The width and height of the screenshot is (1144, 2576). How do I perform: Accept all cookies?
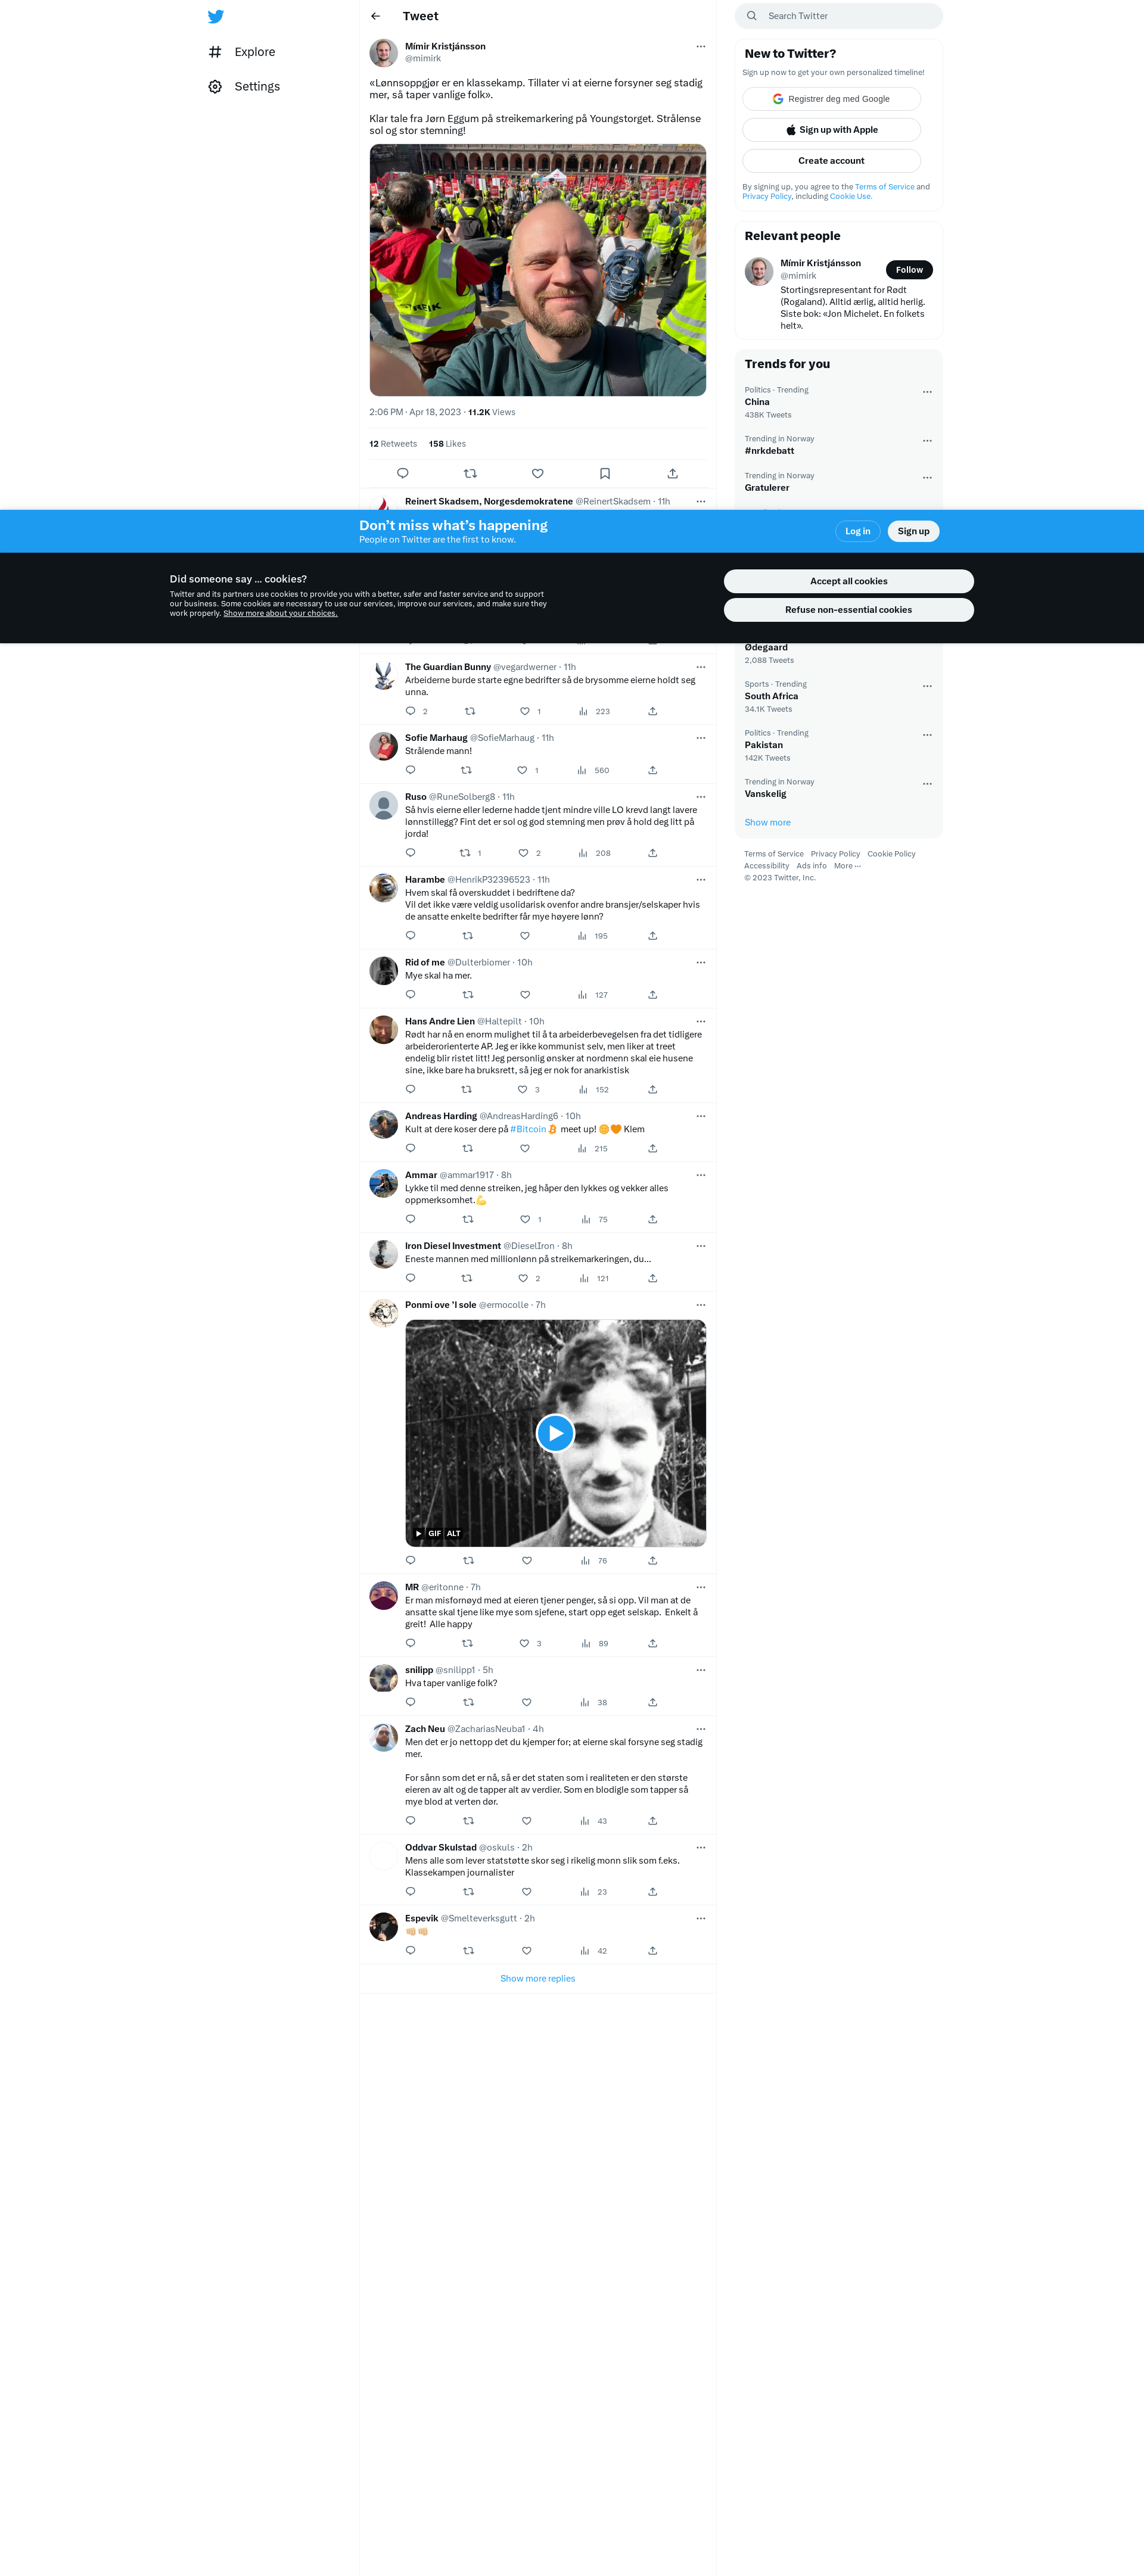(848, 581)
